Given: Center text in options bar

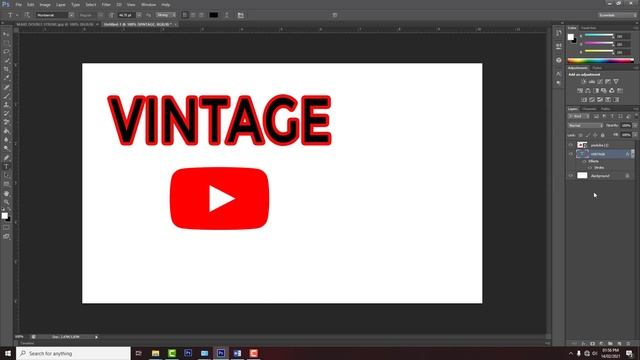Looking at the screenshot, I should click(193, 15).
